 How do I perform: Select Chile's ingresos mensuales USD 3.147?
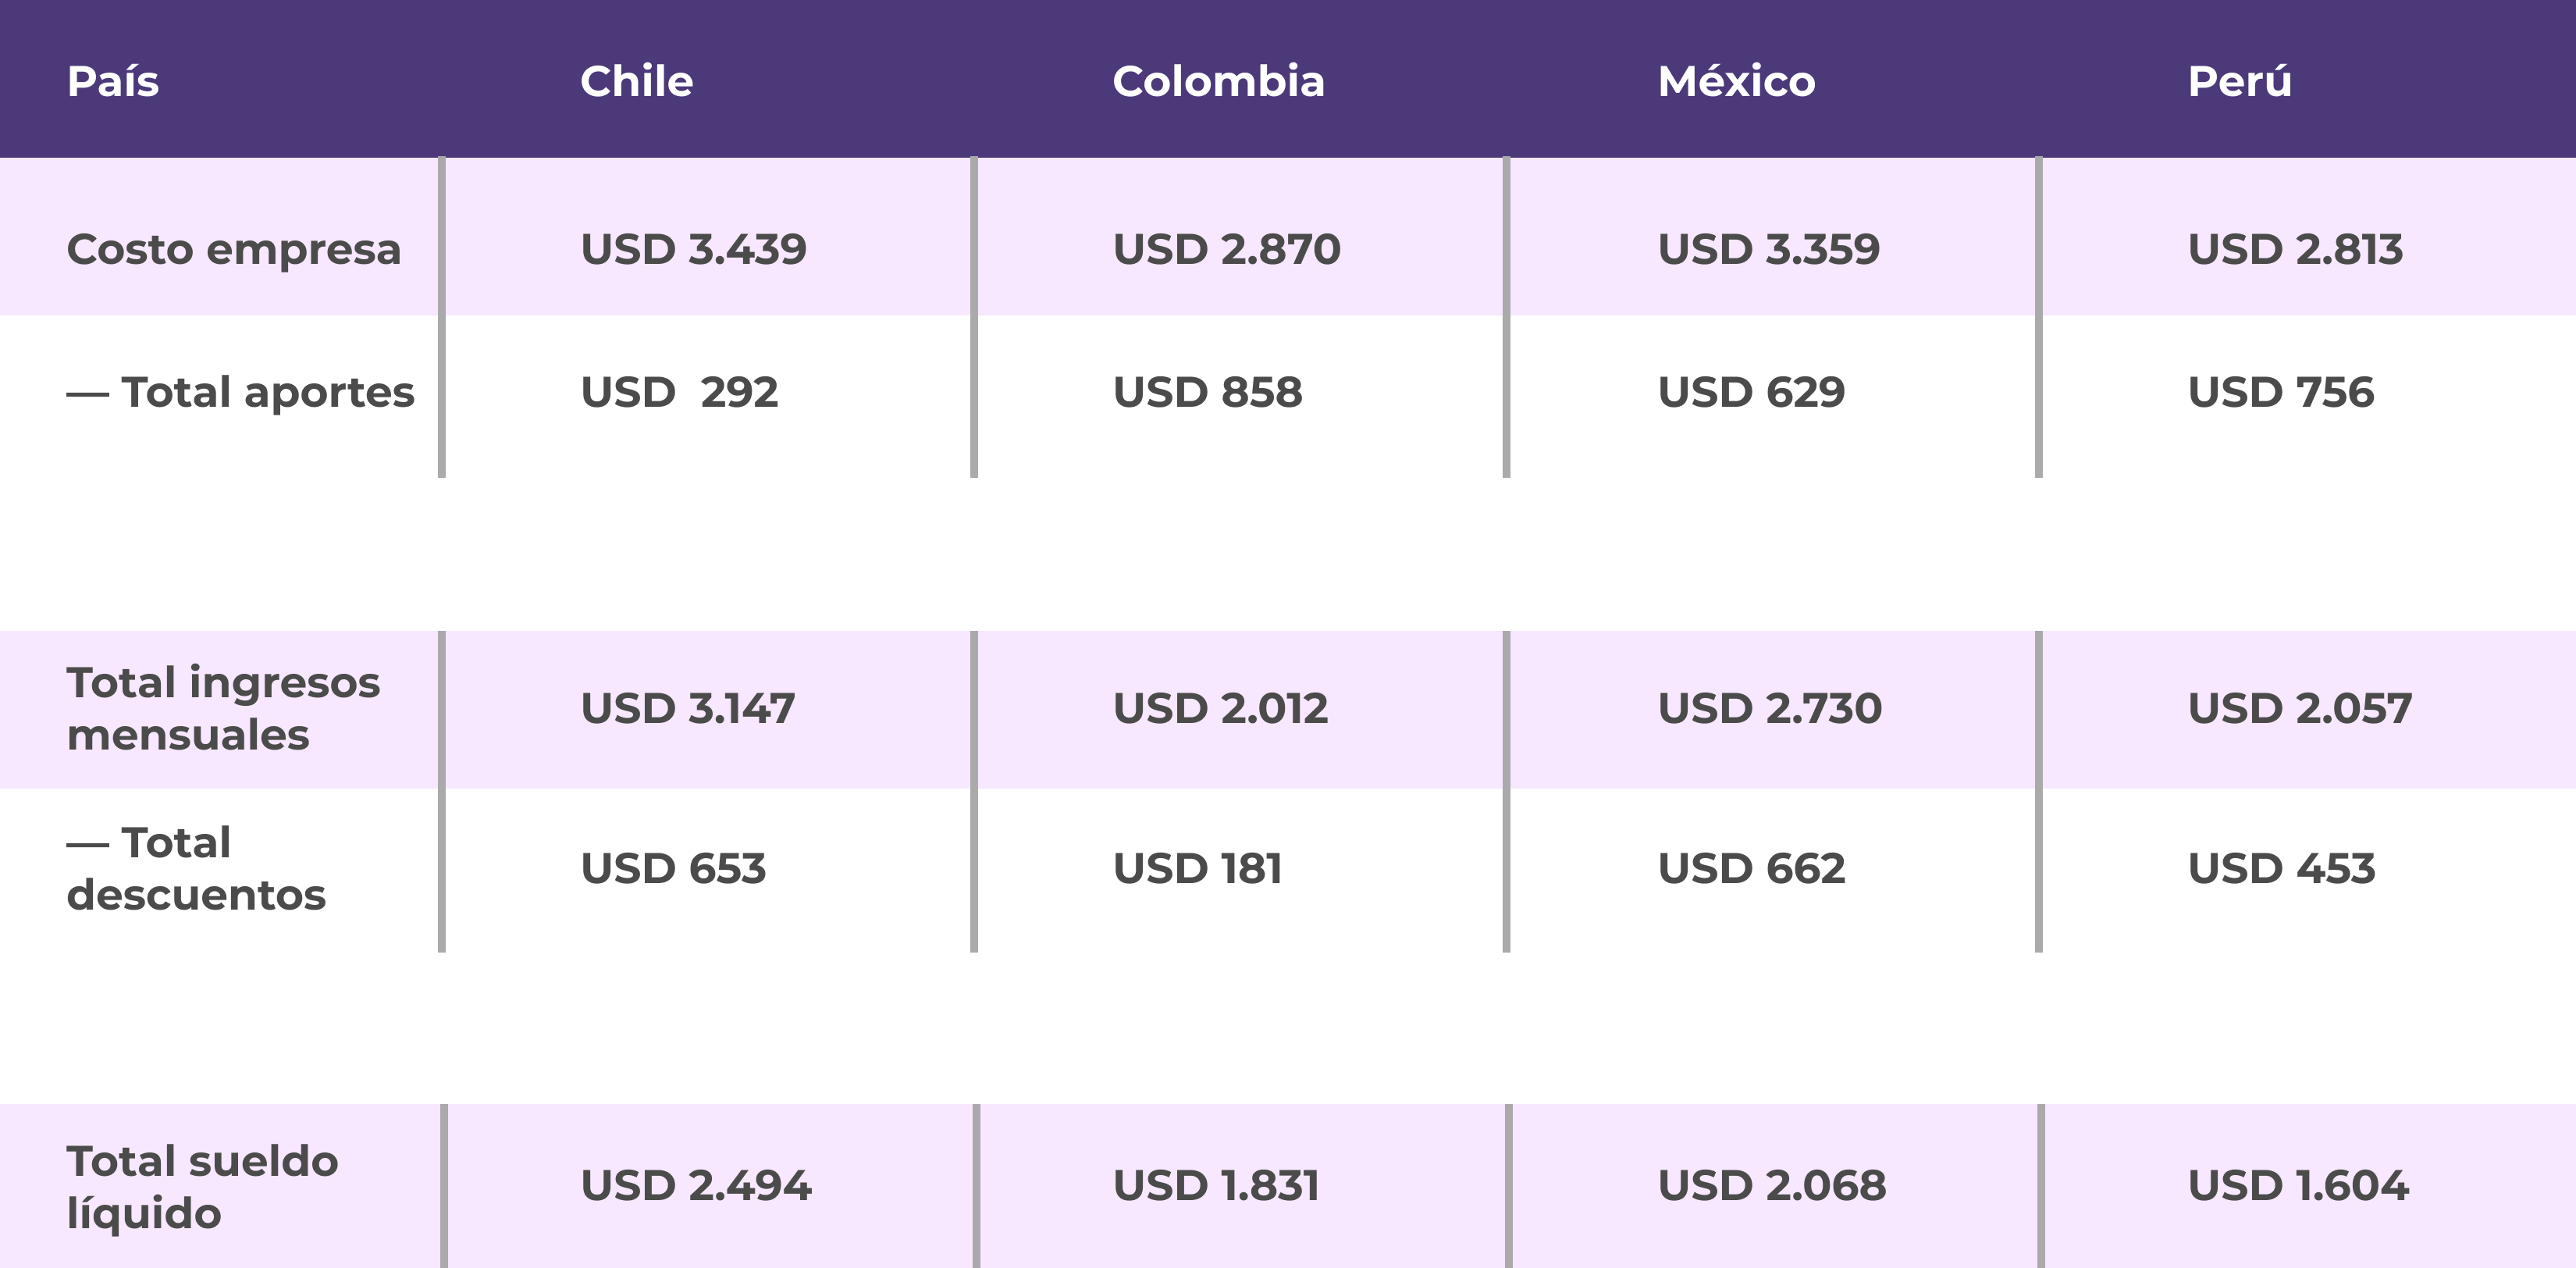tap(687, 708)
